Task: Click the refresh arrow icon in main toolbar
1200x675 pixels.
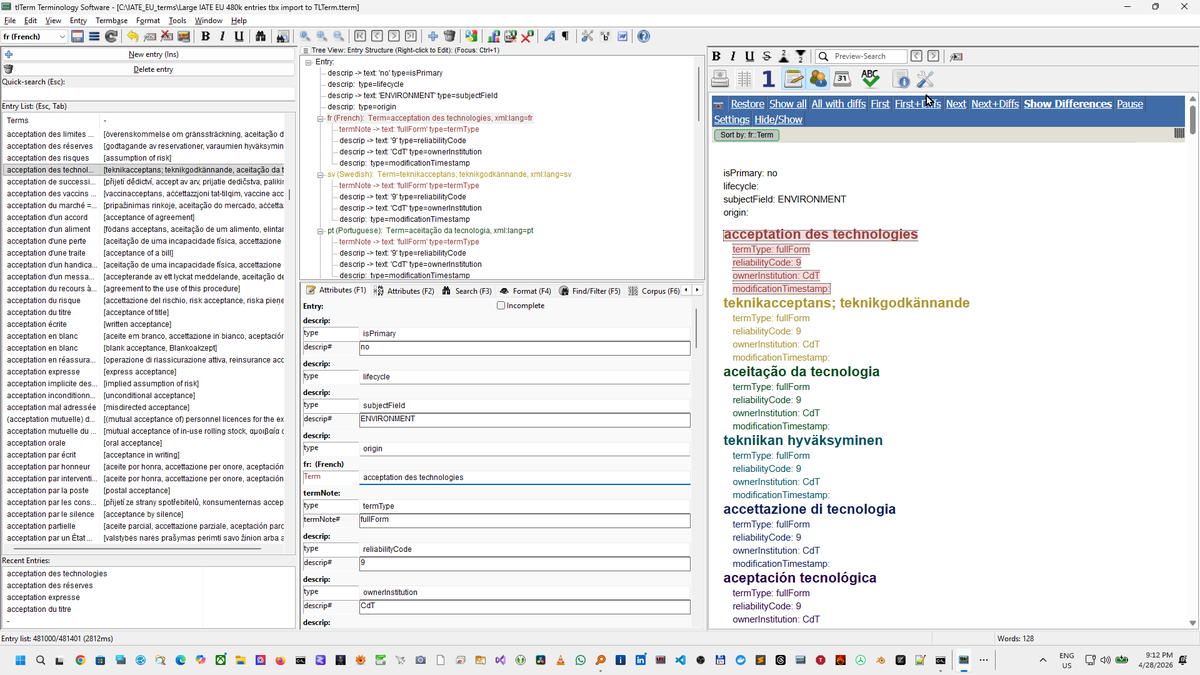Action: click(111, 37)
